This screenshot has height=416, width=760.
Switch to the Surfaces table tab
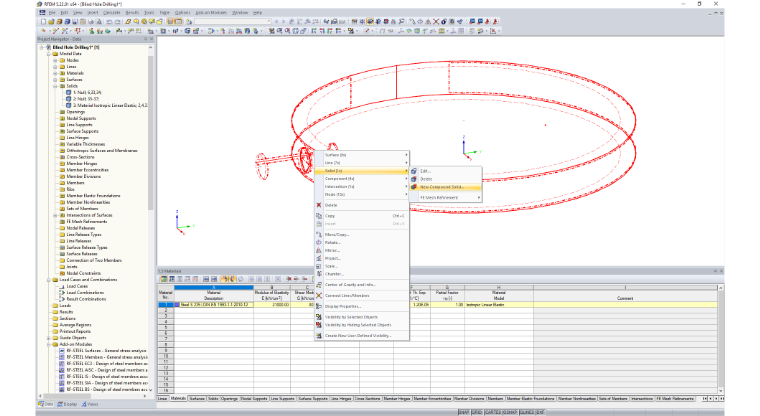pos(197,399)
